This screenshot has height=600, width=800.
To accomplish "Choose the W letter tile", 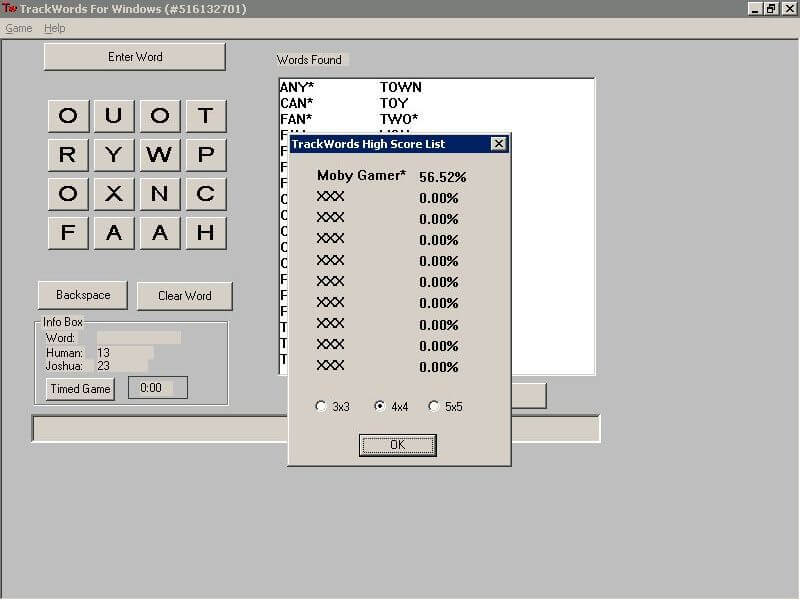I will pos(160,155).
